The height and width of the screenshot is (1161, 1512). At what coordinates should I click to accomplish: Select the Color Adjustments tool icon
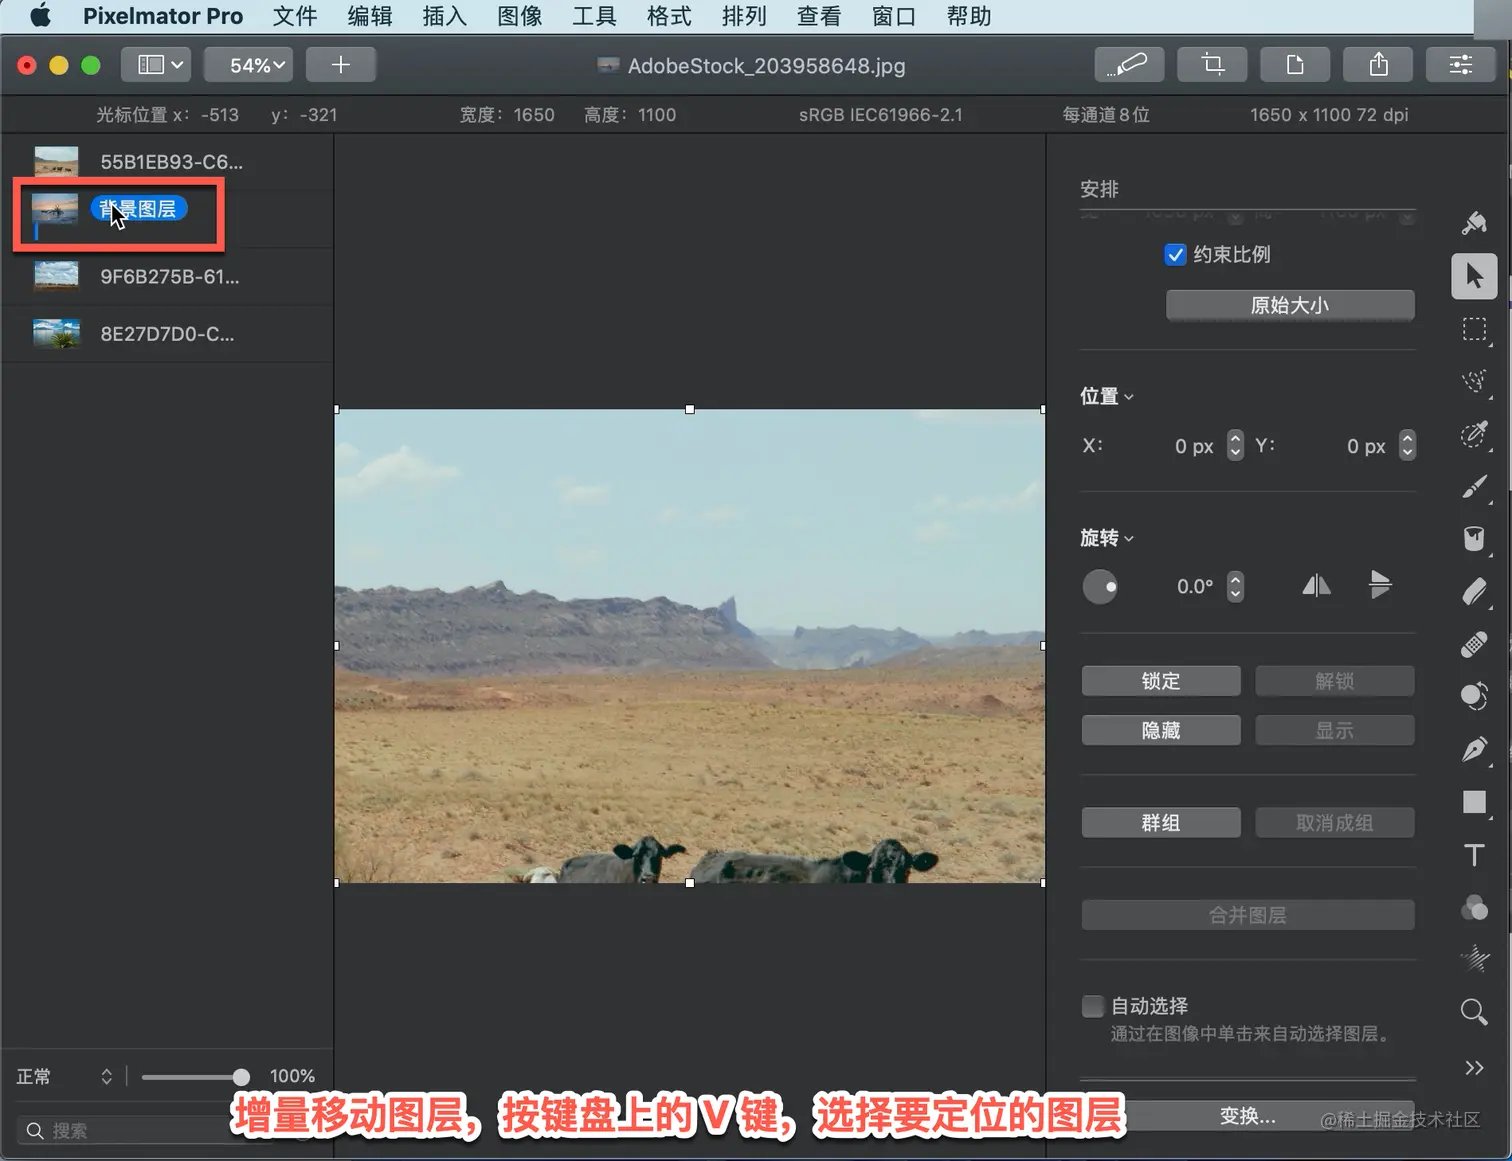coord(1474,697)
